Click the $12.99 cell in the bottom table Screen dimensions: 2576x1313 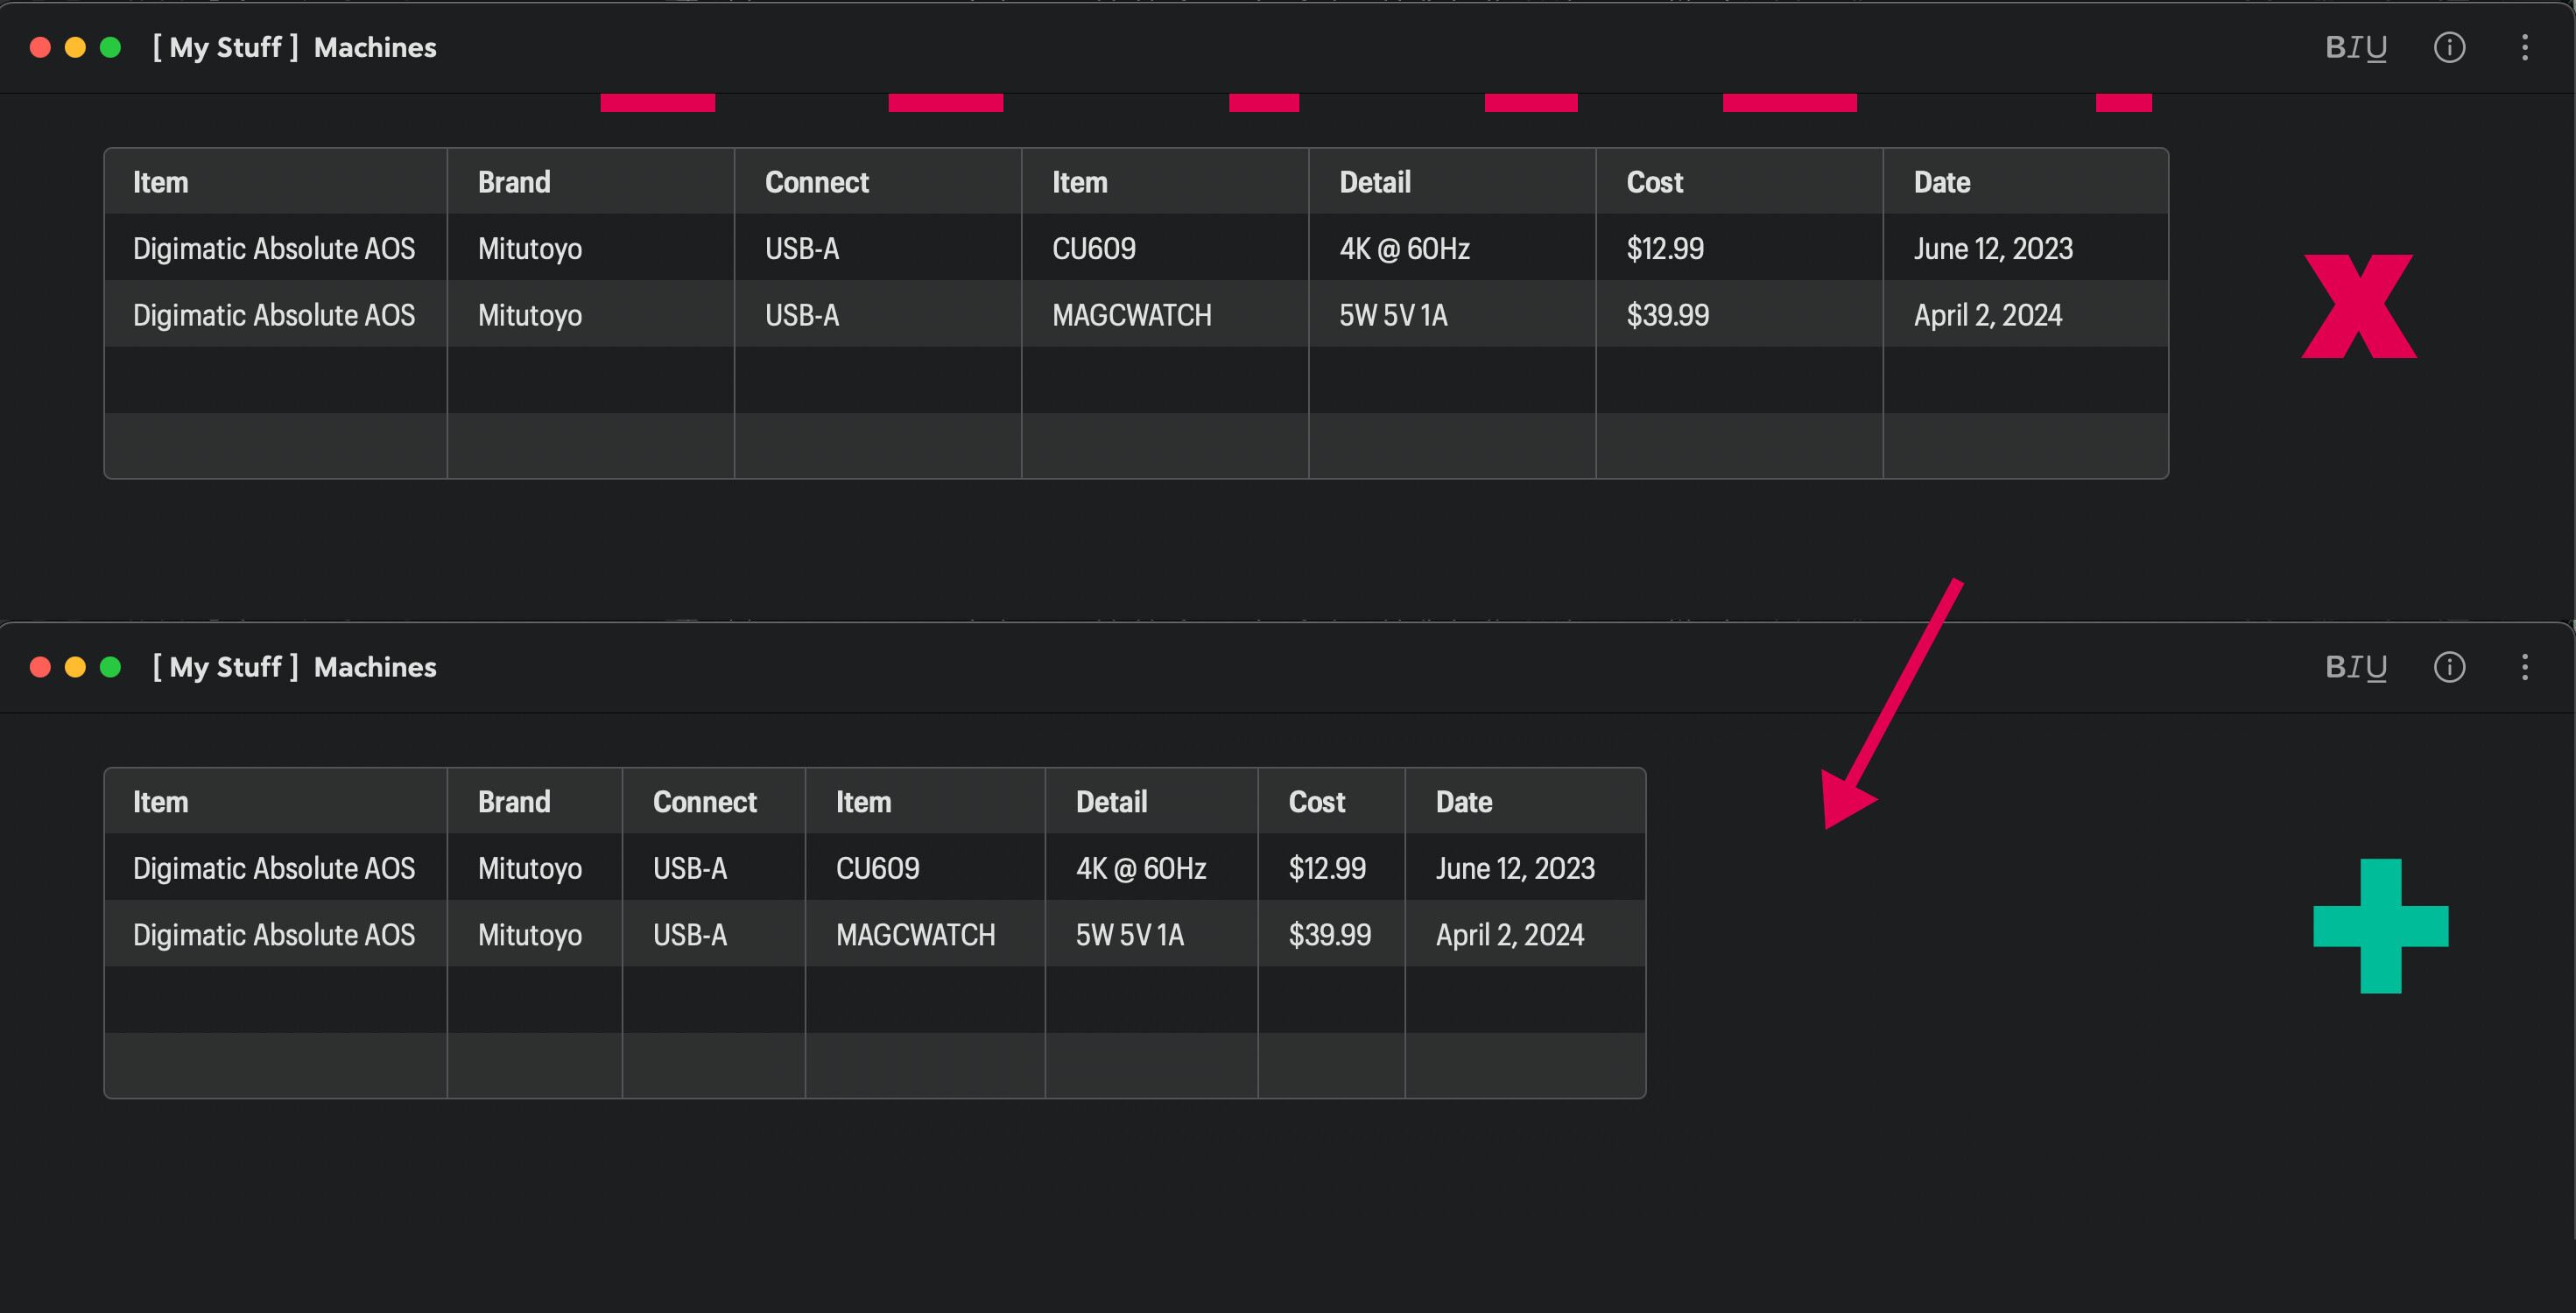point(1331,868)
